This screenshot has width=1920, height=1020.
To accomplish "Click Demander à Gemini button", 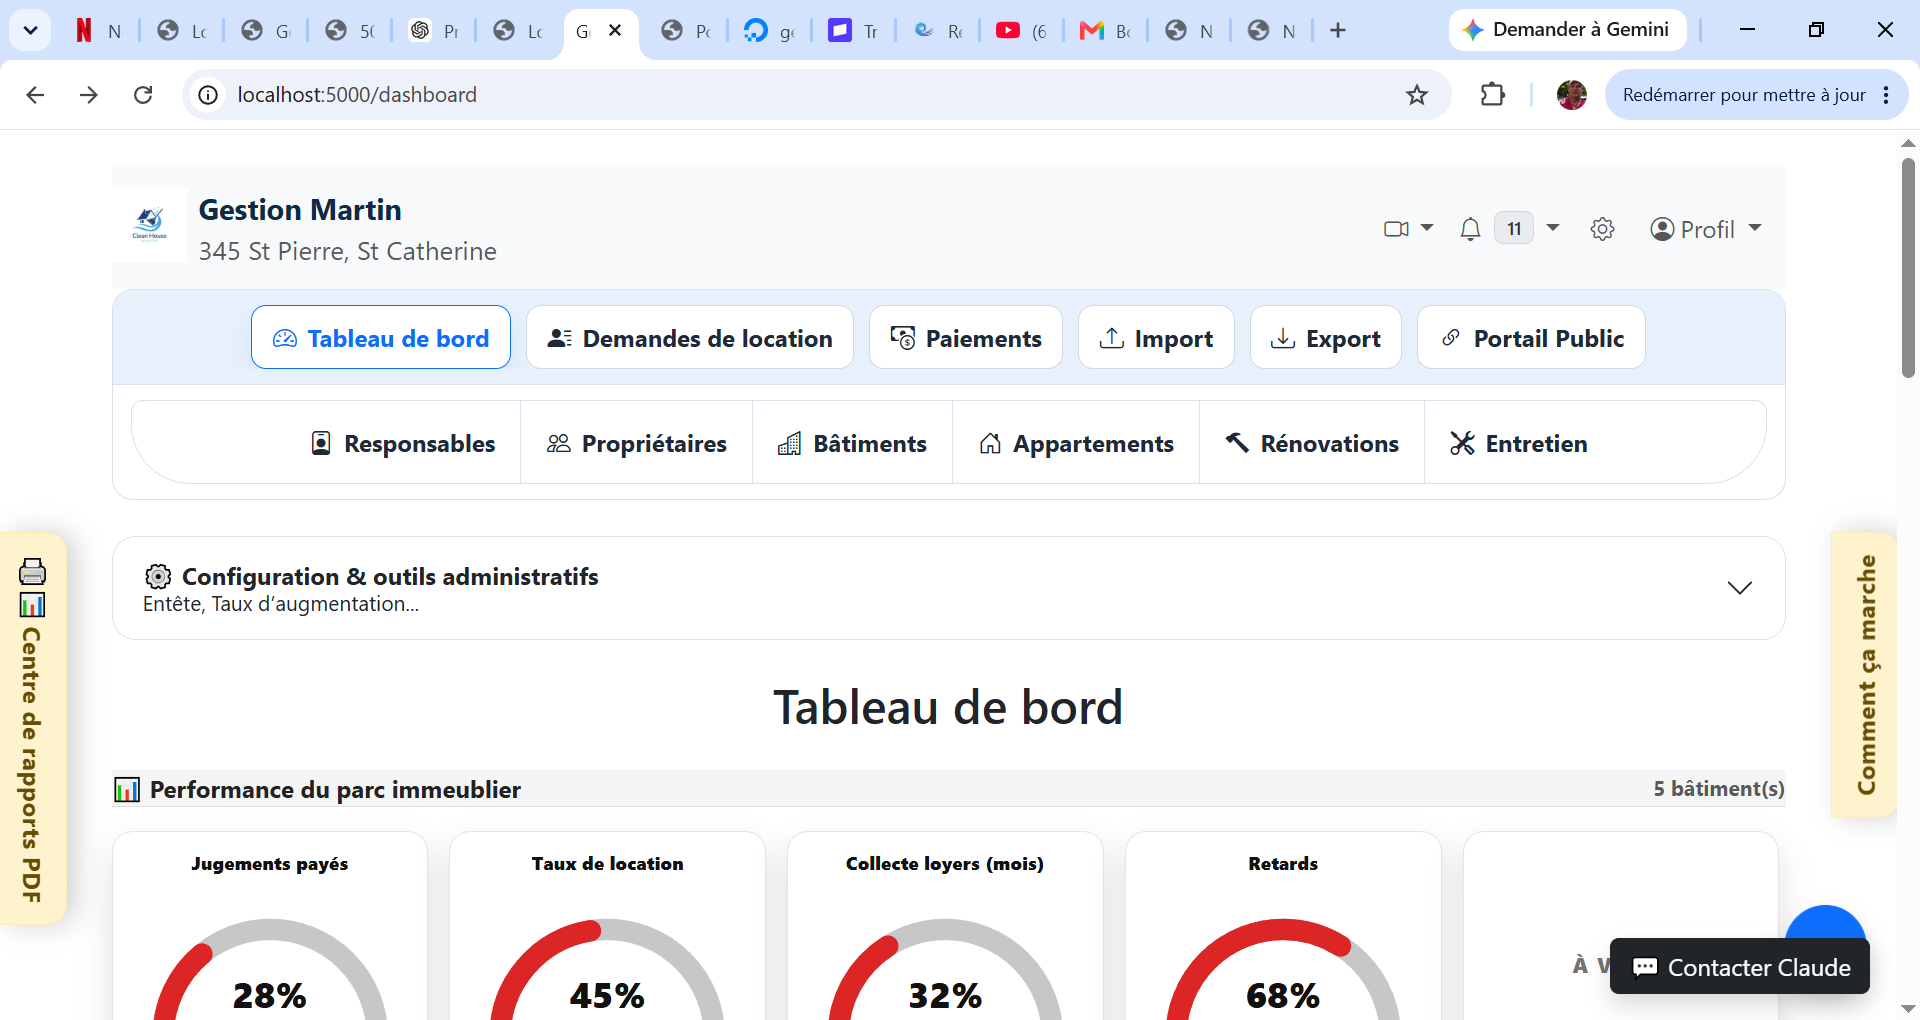I will (x=1567, y=30).
